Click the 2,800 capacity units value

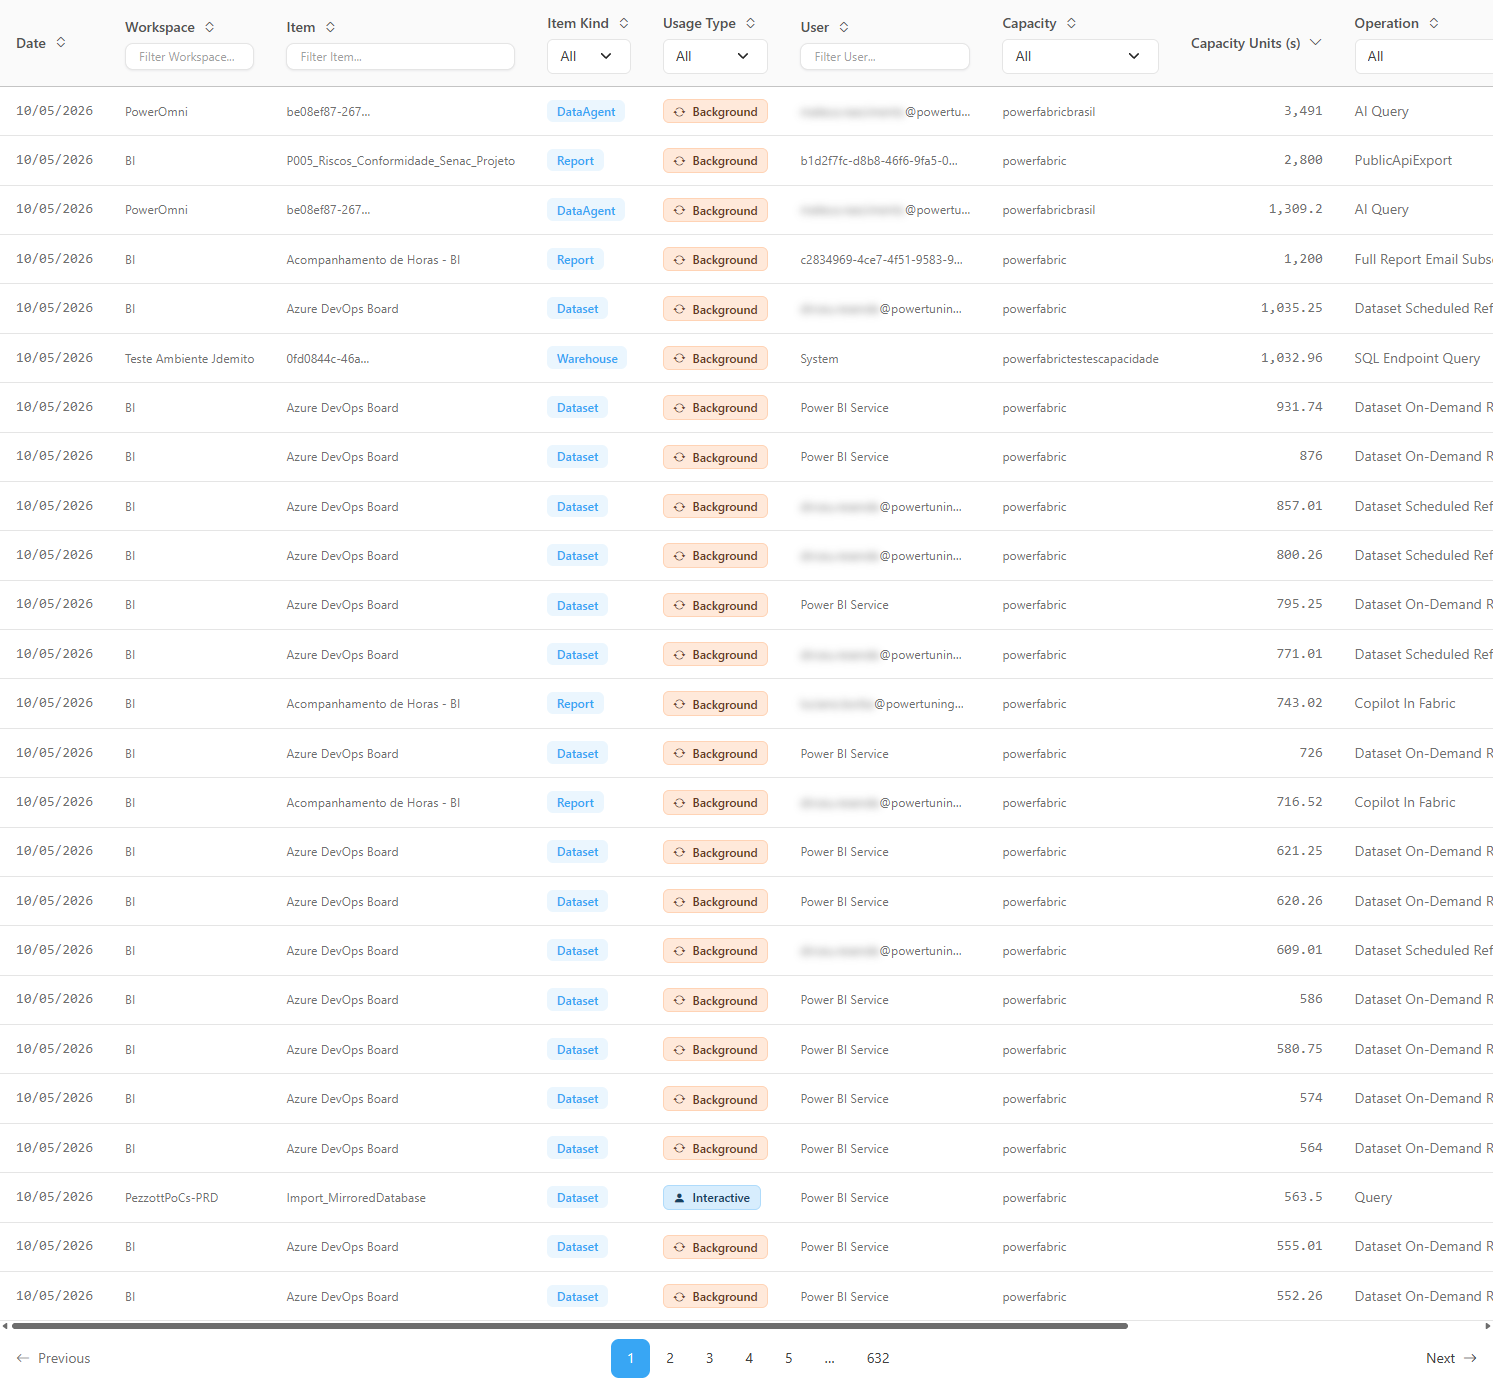tap(1303, 160)
